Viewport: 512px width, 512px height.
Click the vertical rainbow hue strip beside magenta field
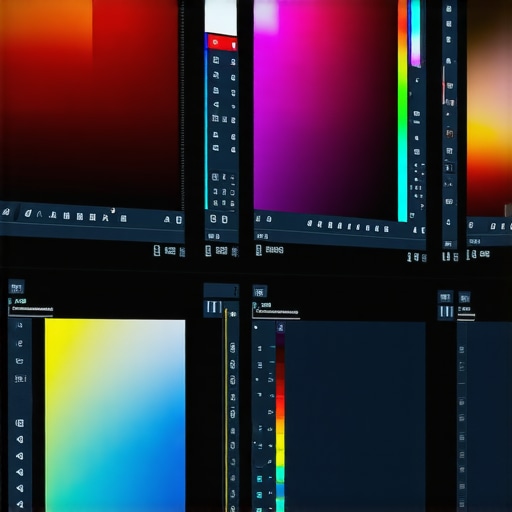(403, 110)
